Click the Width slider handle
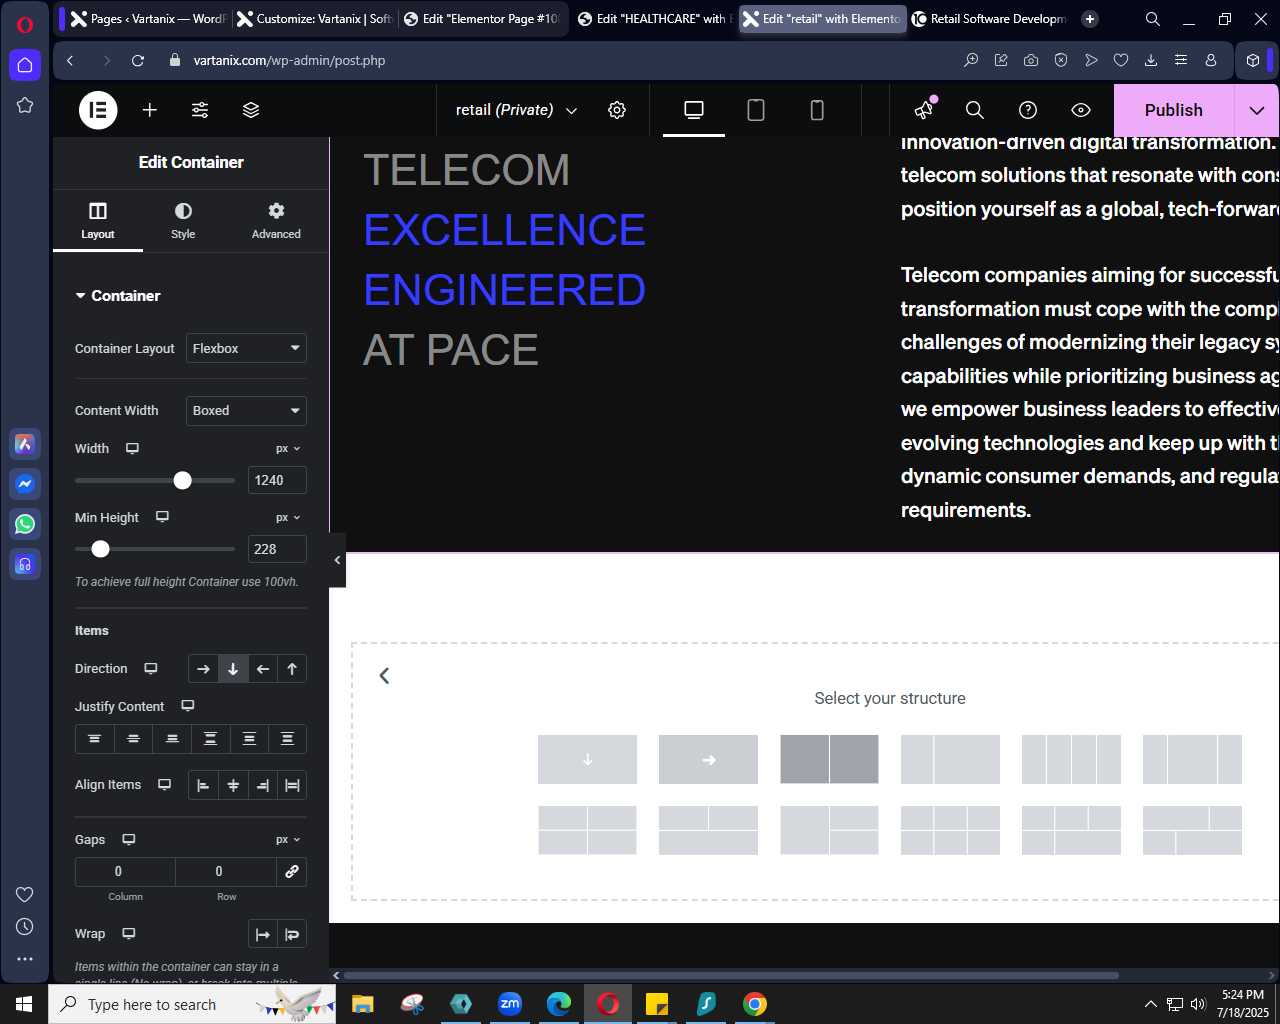Screen dimensions: 1280x1024 [182, 481]
